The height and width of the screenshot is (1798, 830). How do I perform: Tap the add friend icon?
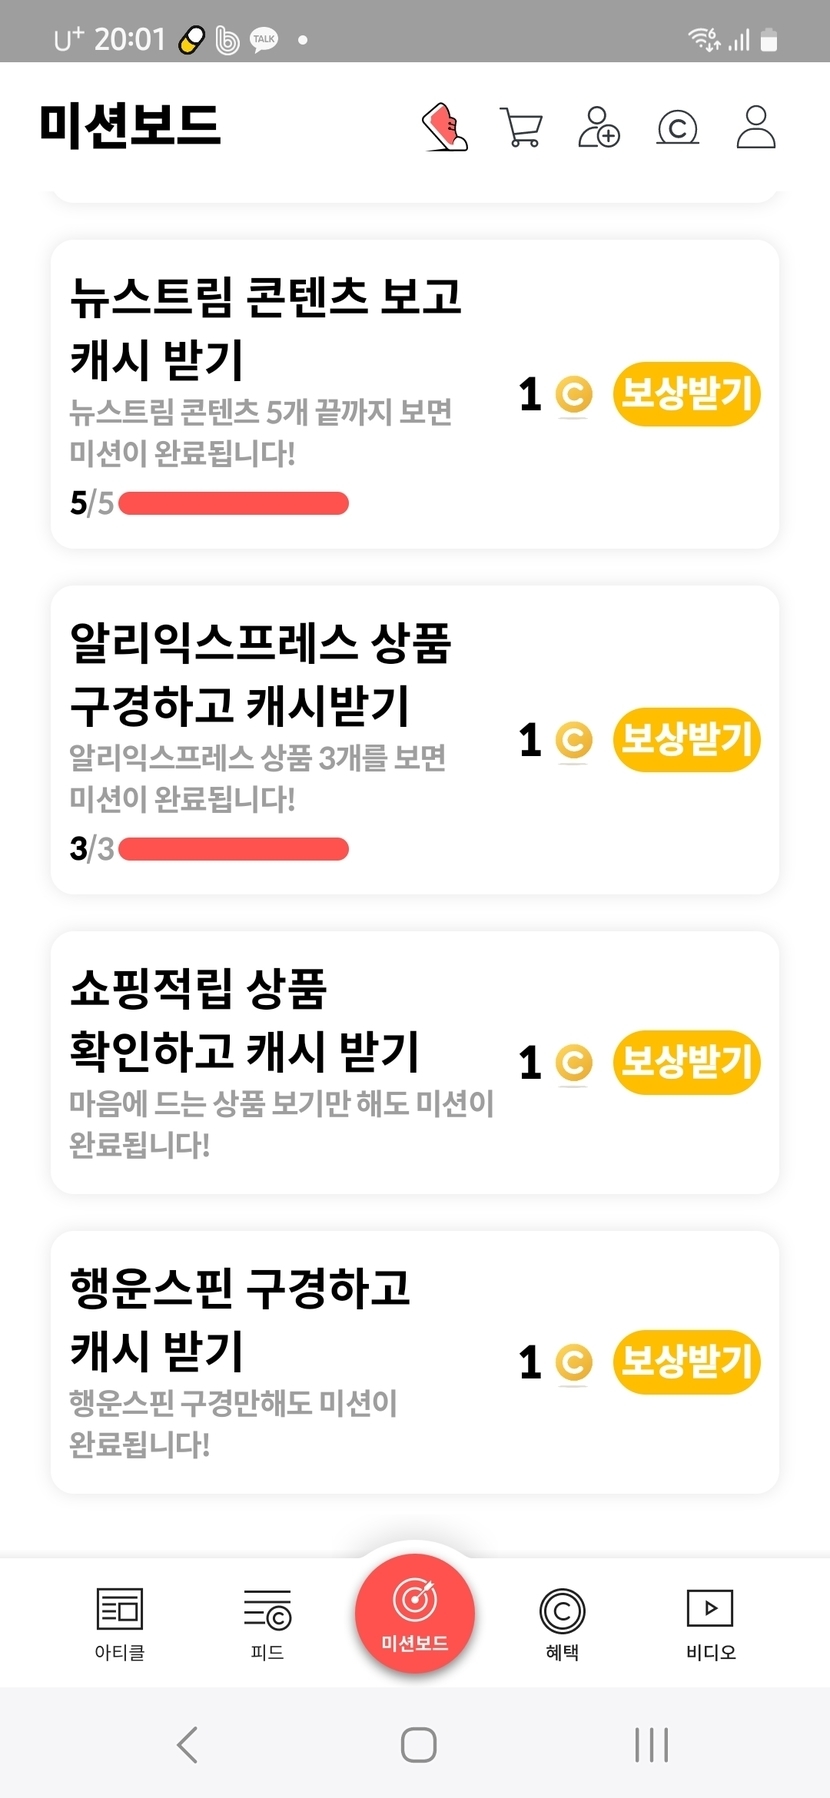598,127
